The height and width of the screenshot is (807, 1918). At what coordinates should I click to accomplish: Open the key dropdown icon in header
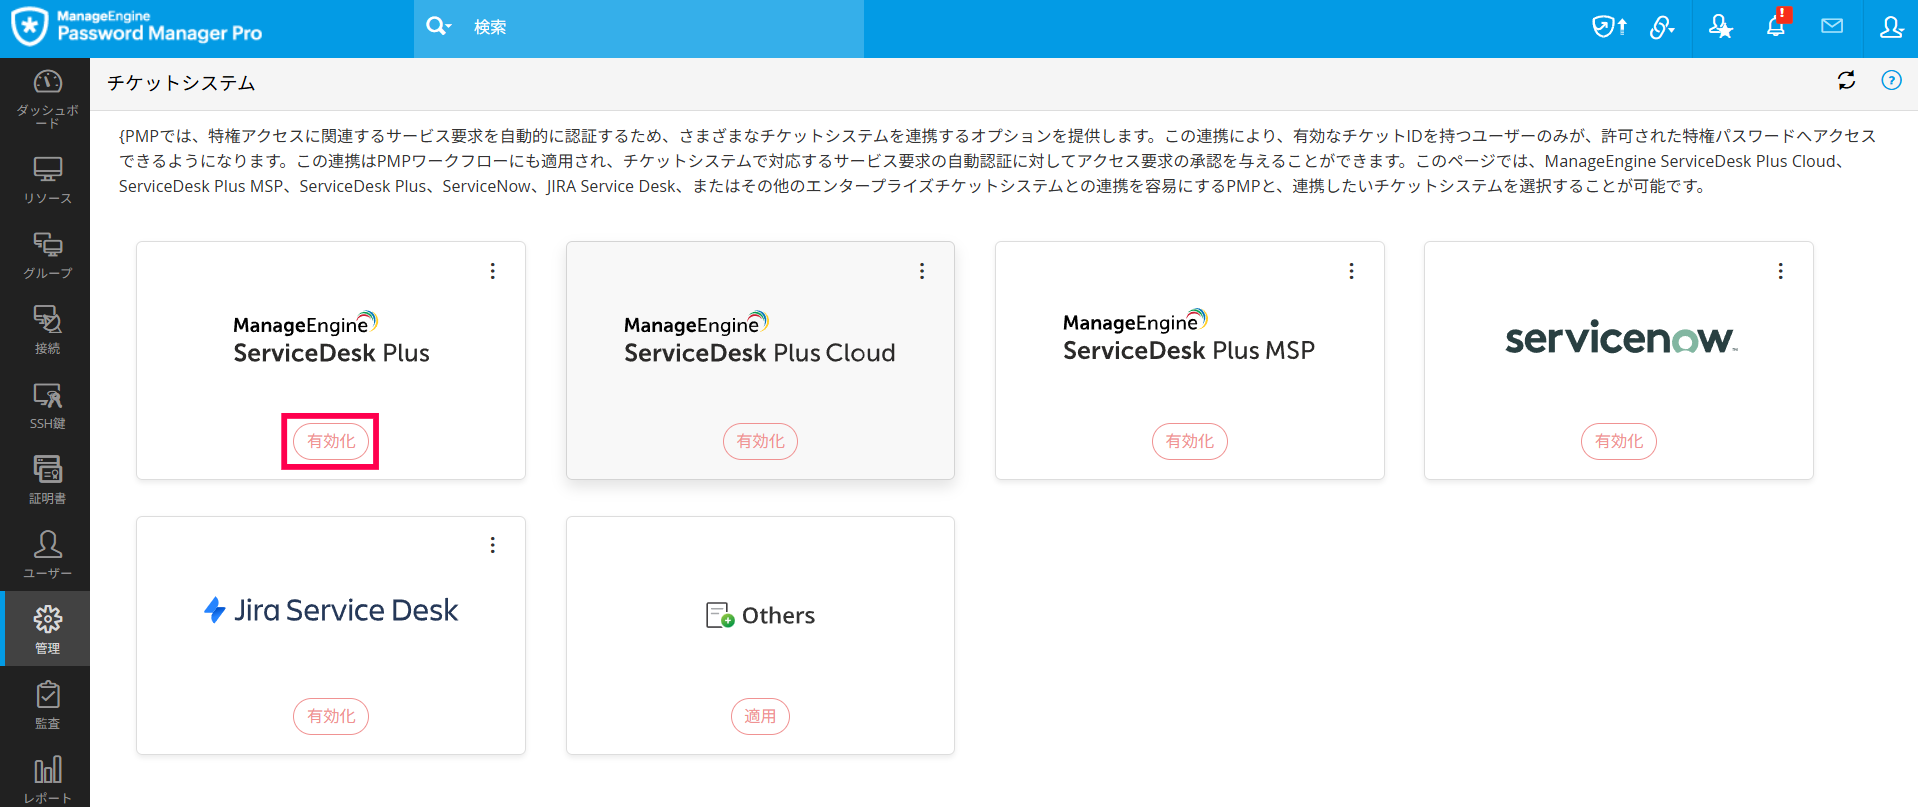point(1662,27)
